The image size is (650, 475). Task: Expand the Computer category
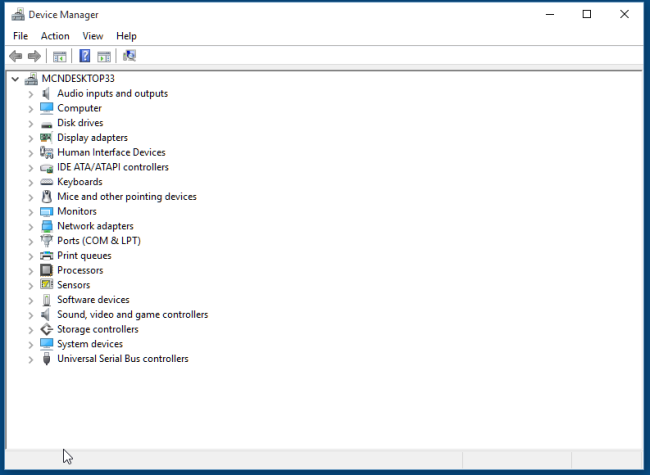pyautogui.click(x=31, y=109)
